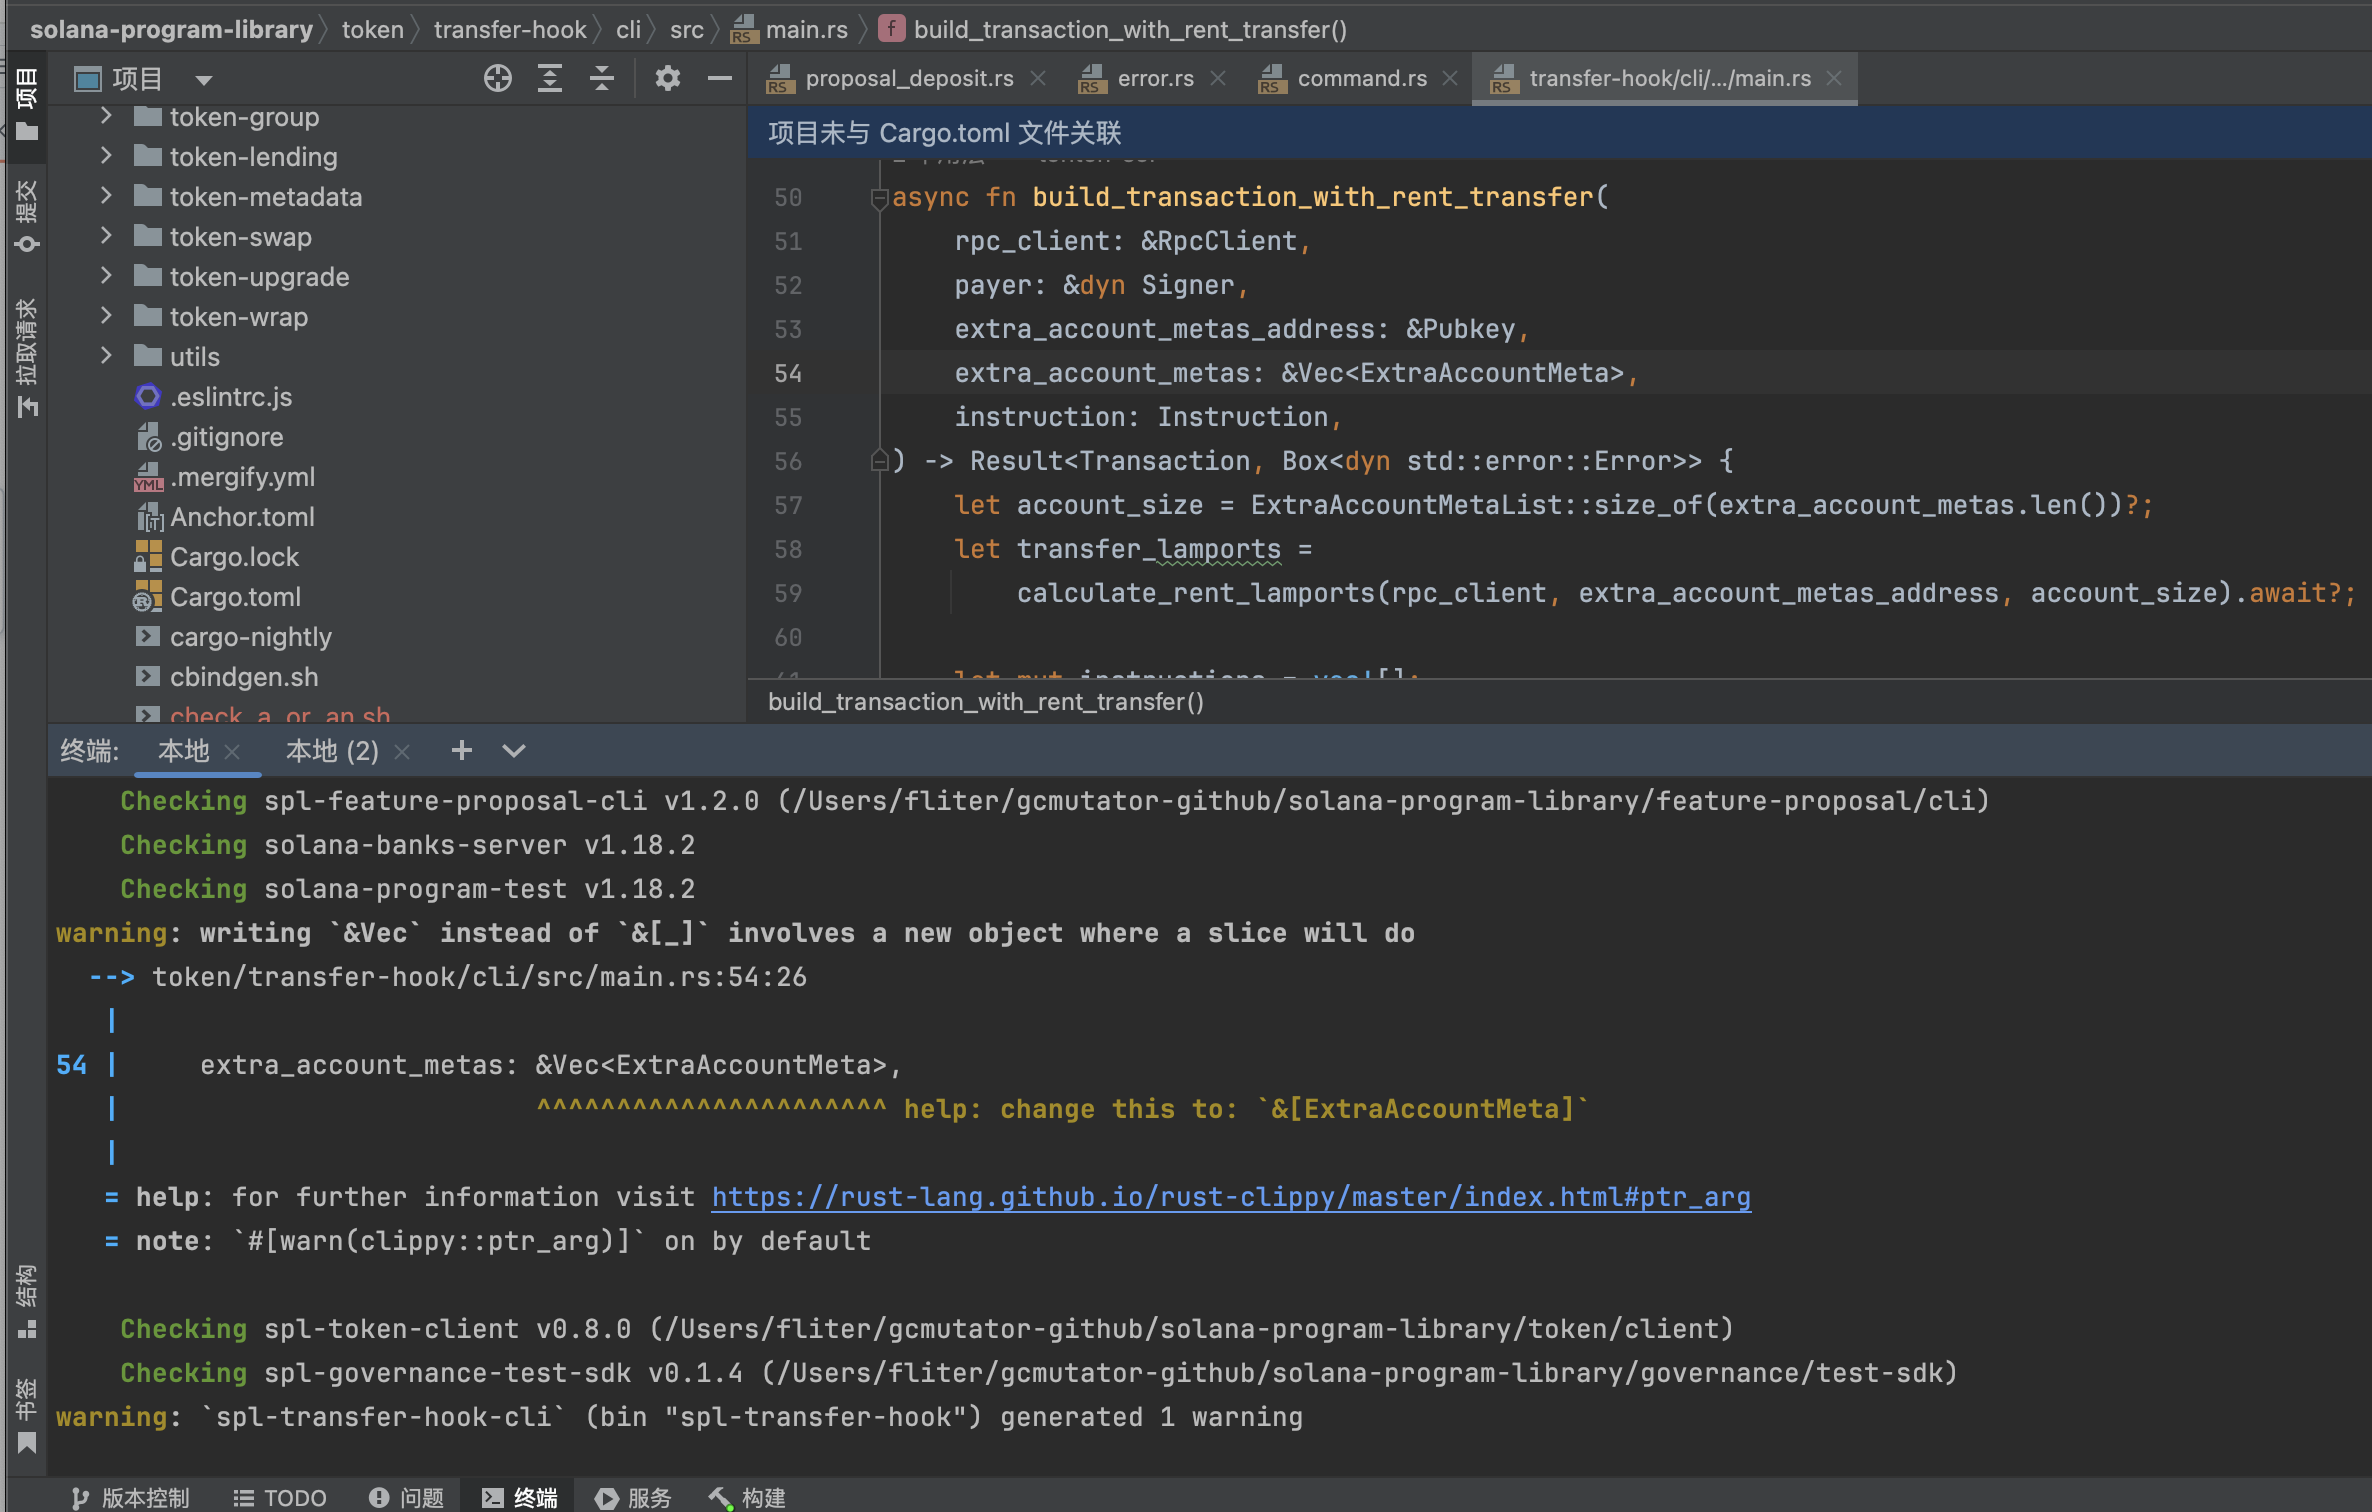Hide the project panel with minus icon
2372x1512 pixels.
click(719, 78)
